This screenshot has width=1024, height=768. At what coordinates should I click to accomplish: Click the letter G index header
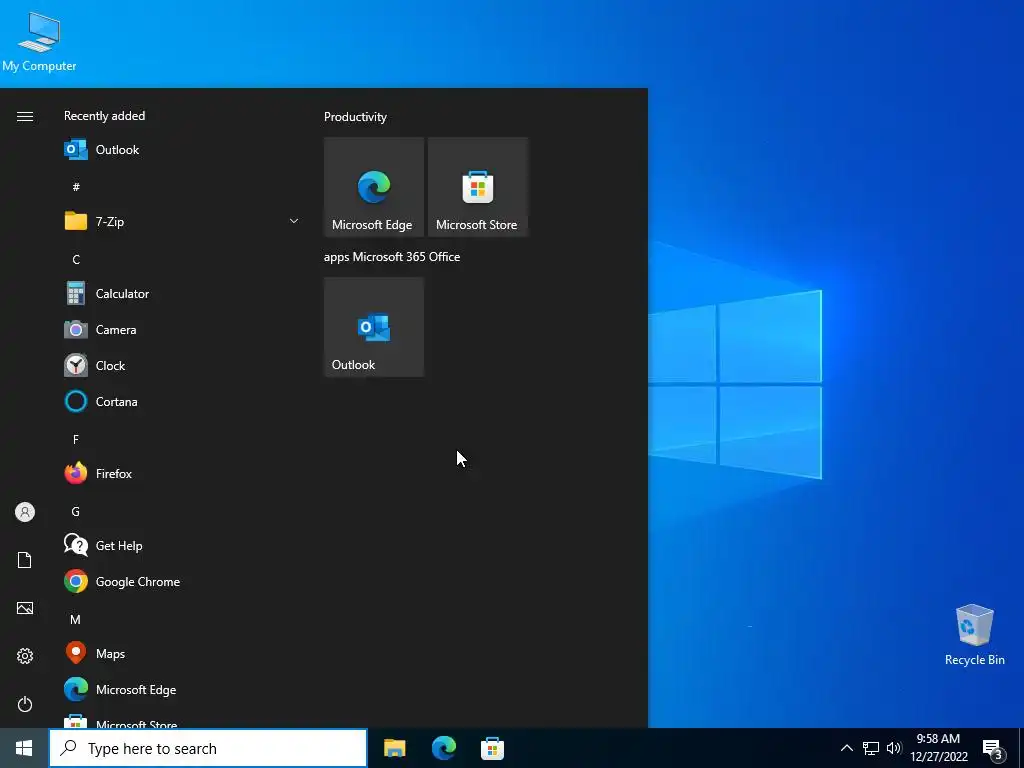(76, 511)
